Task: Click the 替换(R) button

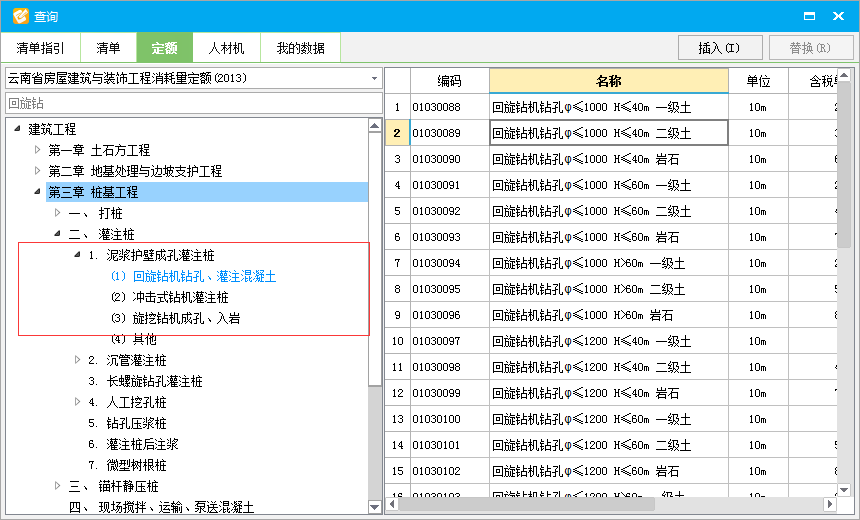Action: (811, 48)
